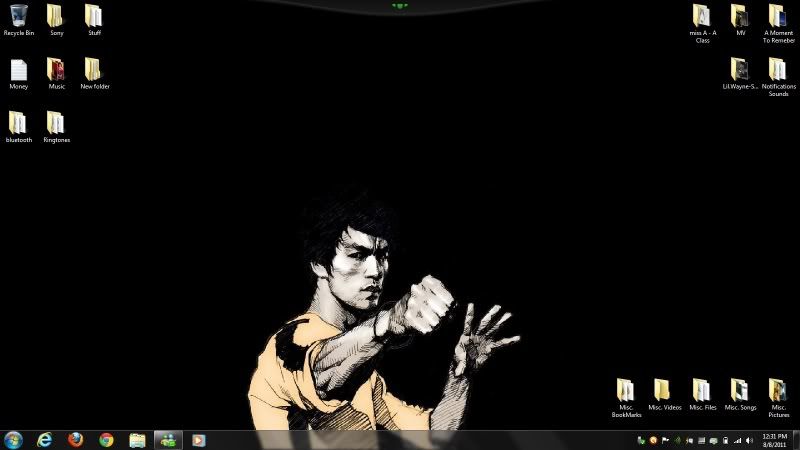Image resolution: width=800 pixels, height=450 pixels.
Task: Click the battery power tray icon
Action: [x=726, y=440]
